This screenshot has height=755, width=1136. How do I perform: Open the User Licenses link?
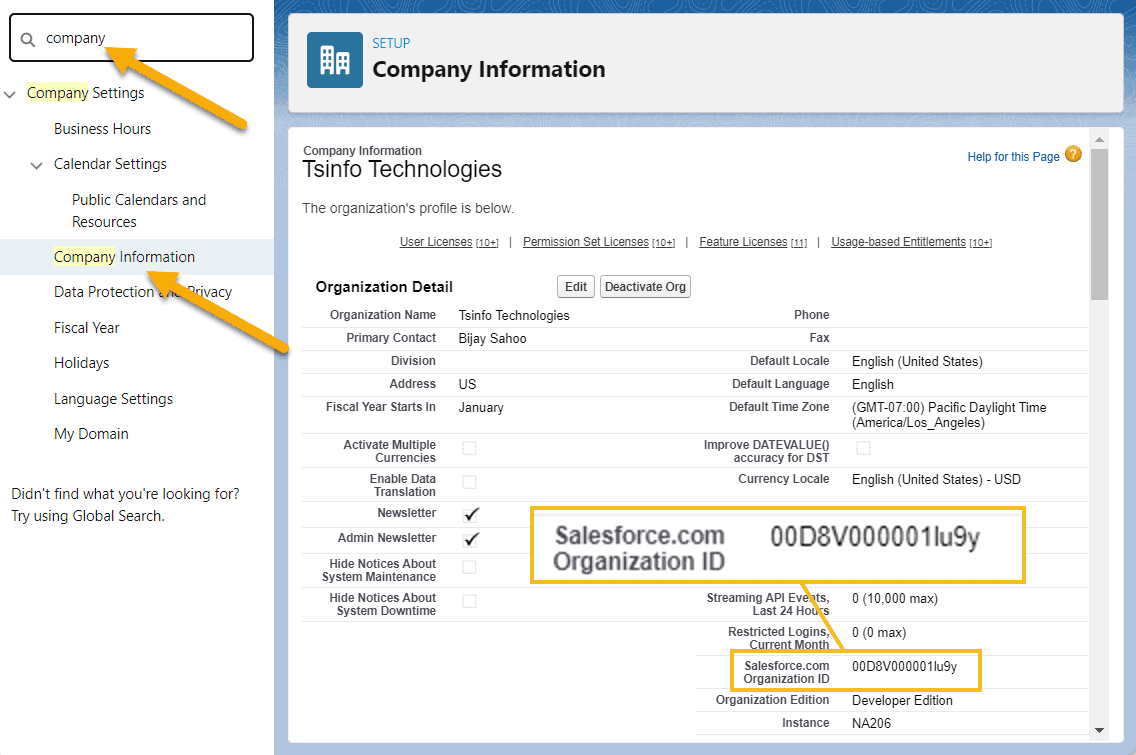435,241
